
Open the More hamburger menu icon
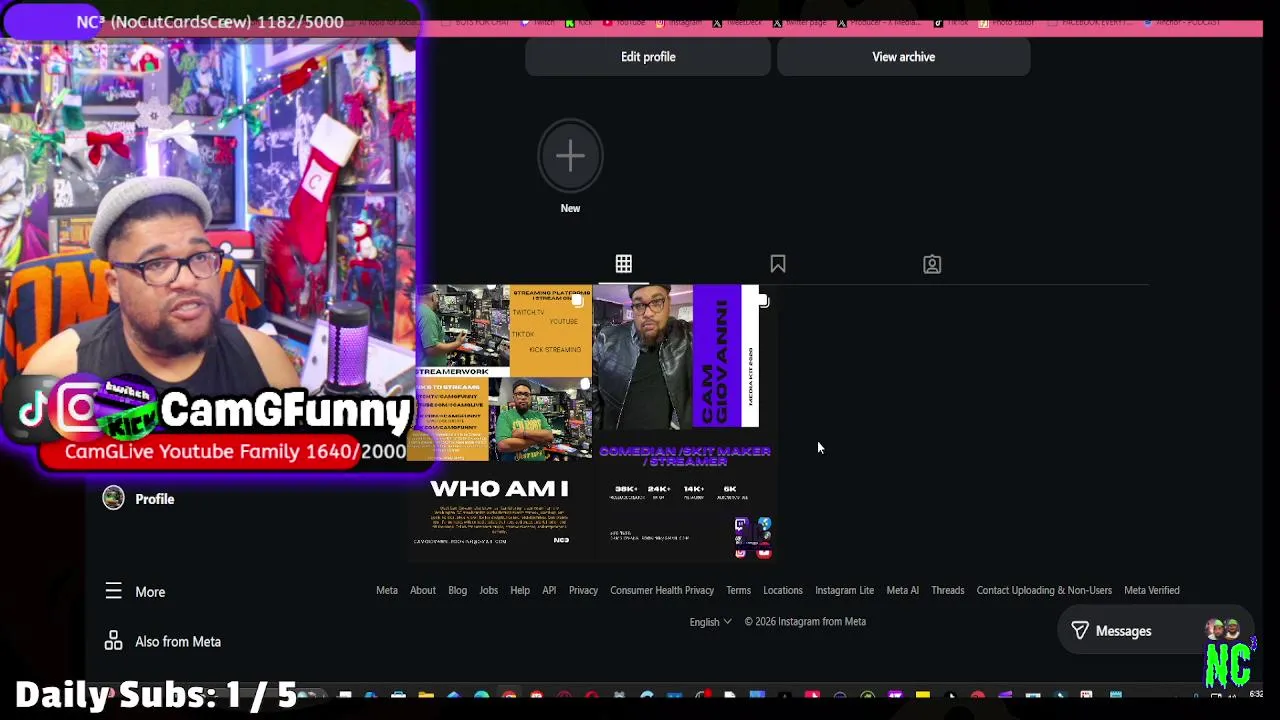tap(113, 591)
